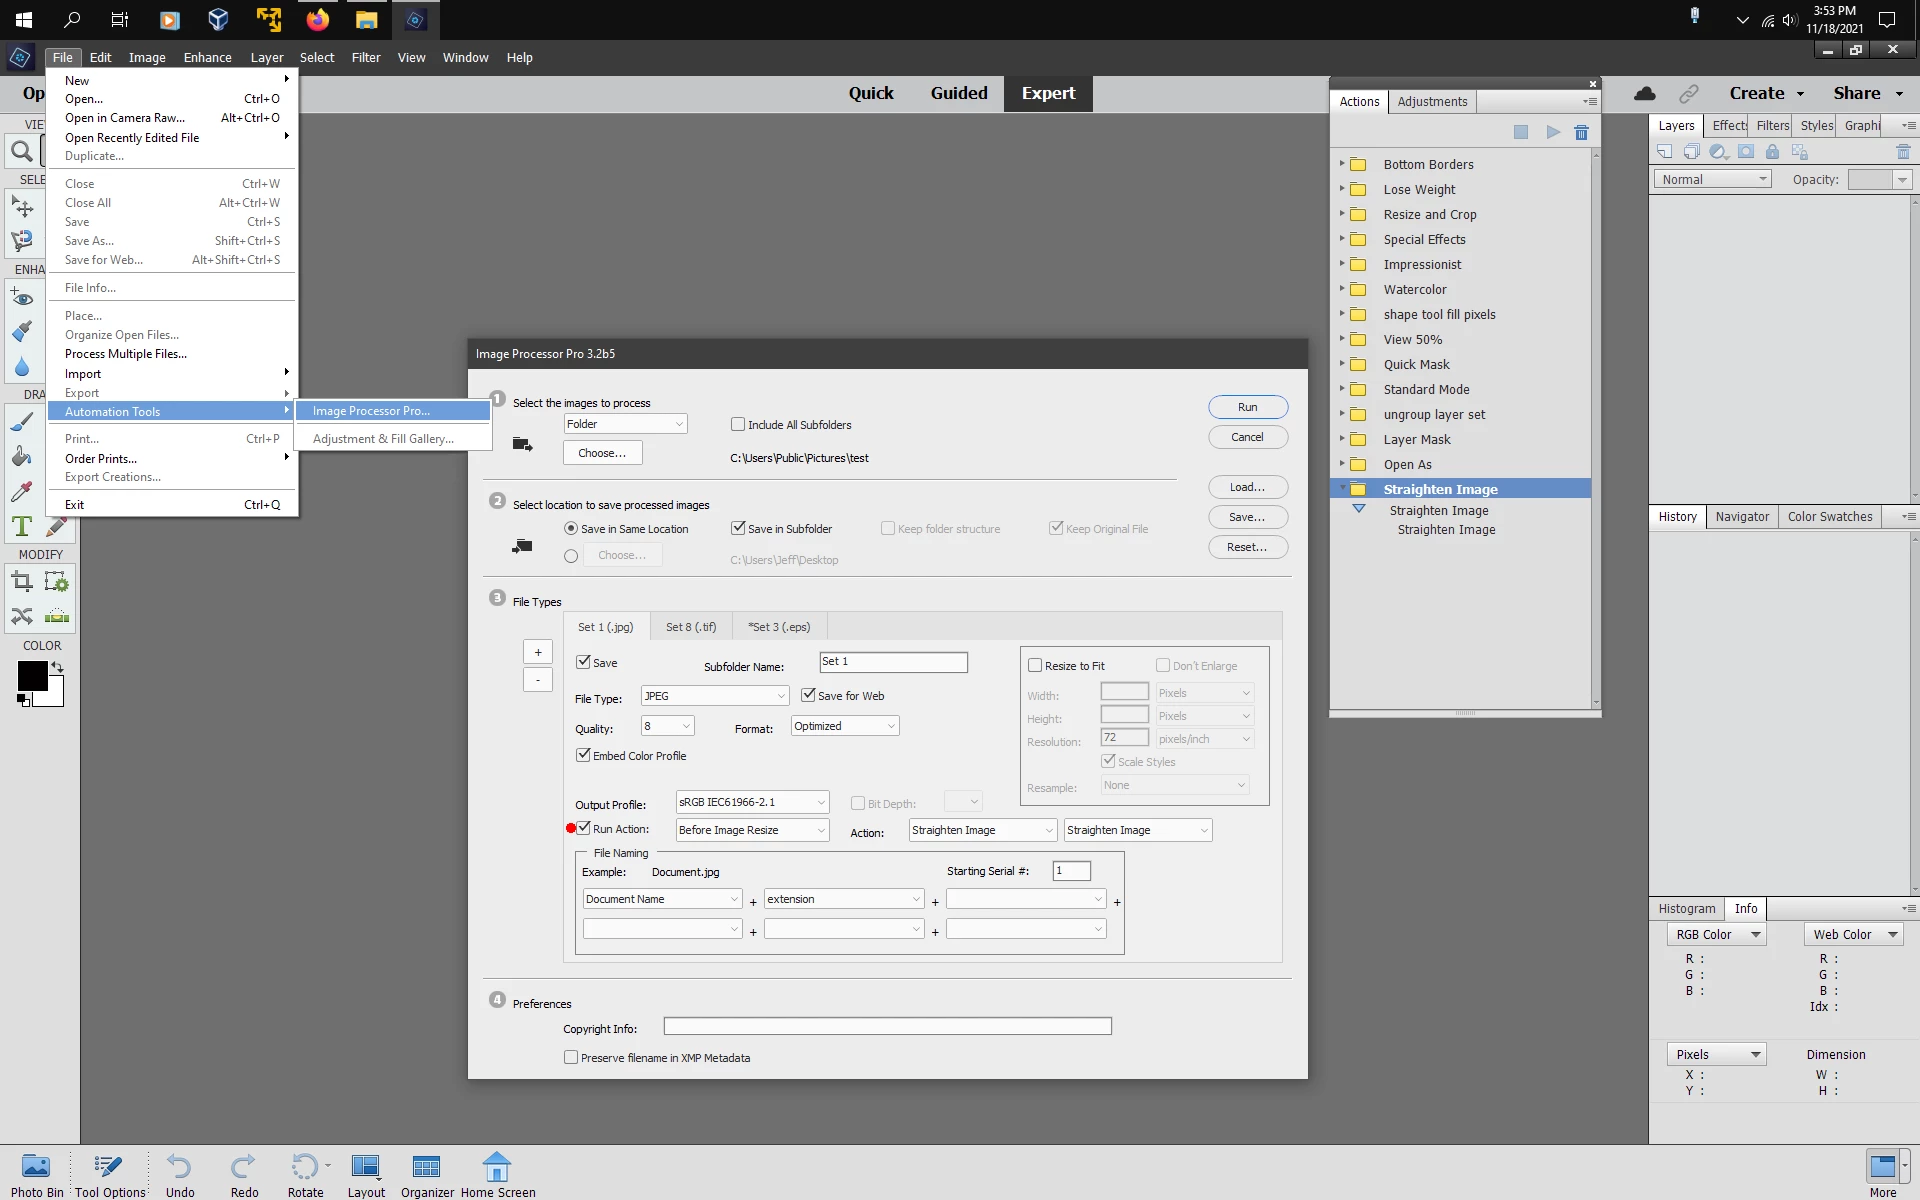Toggle the Resize to Fit checkbox

point(1035,666)
